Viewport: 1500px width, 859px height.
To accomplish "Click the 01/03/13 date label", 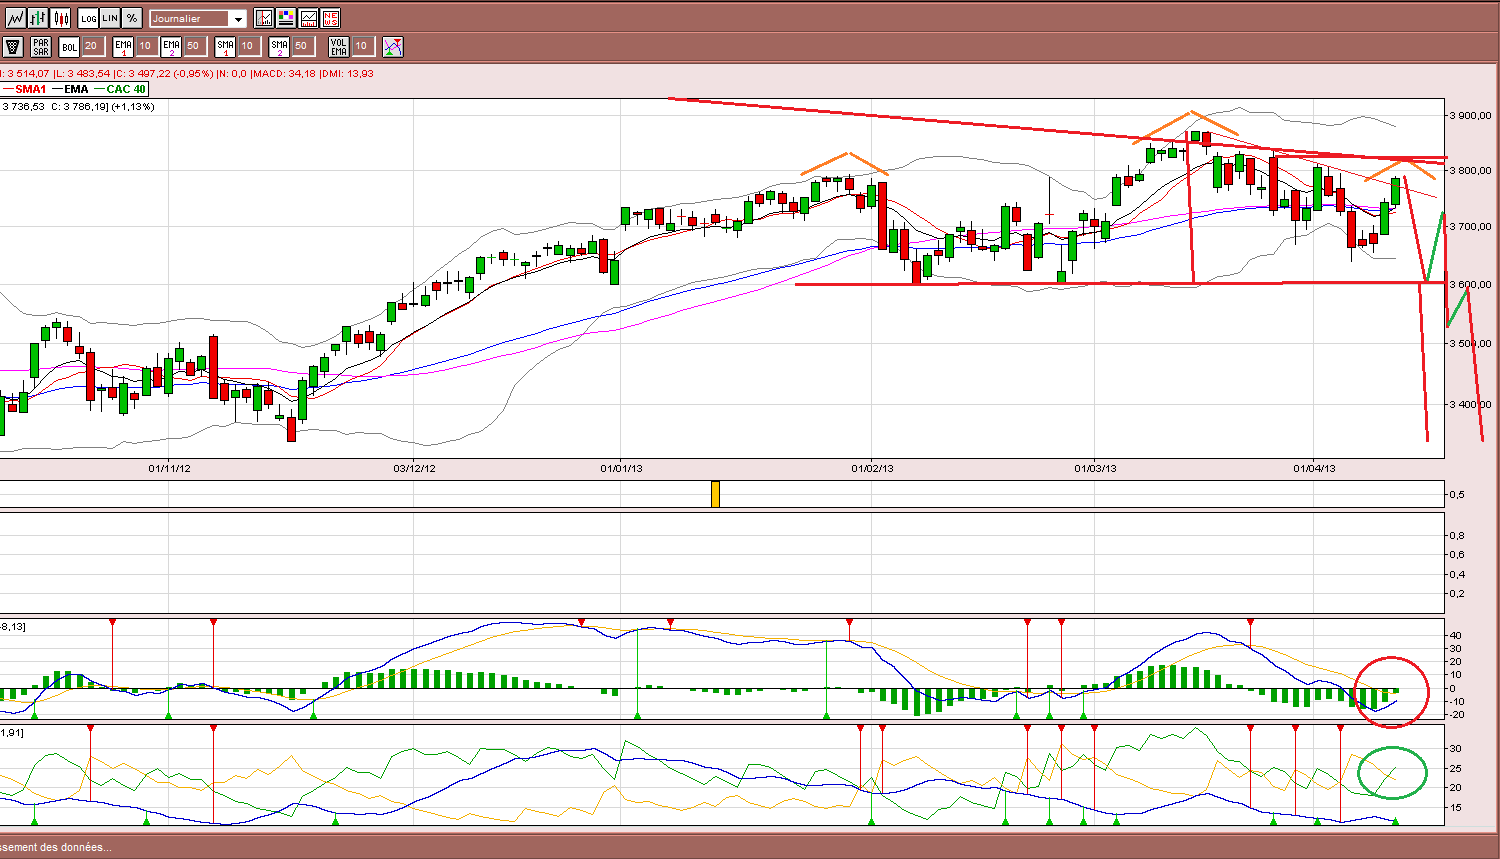I will [1095, 468].
